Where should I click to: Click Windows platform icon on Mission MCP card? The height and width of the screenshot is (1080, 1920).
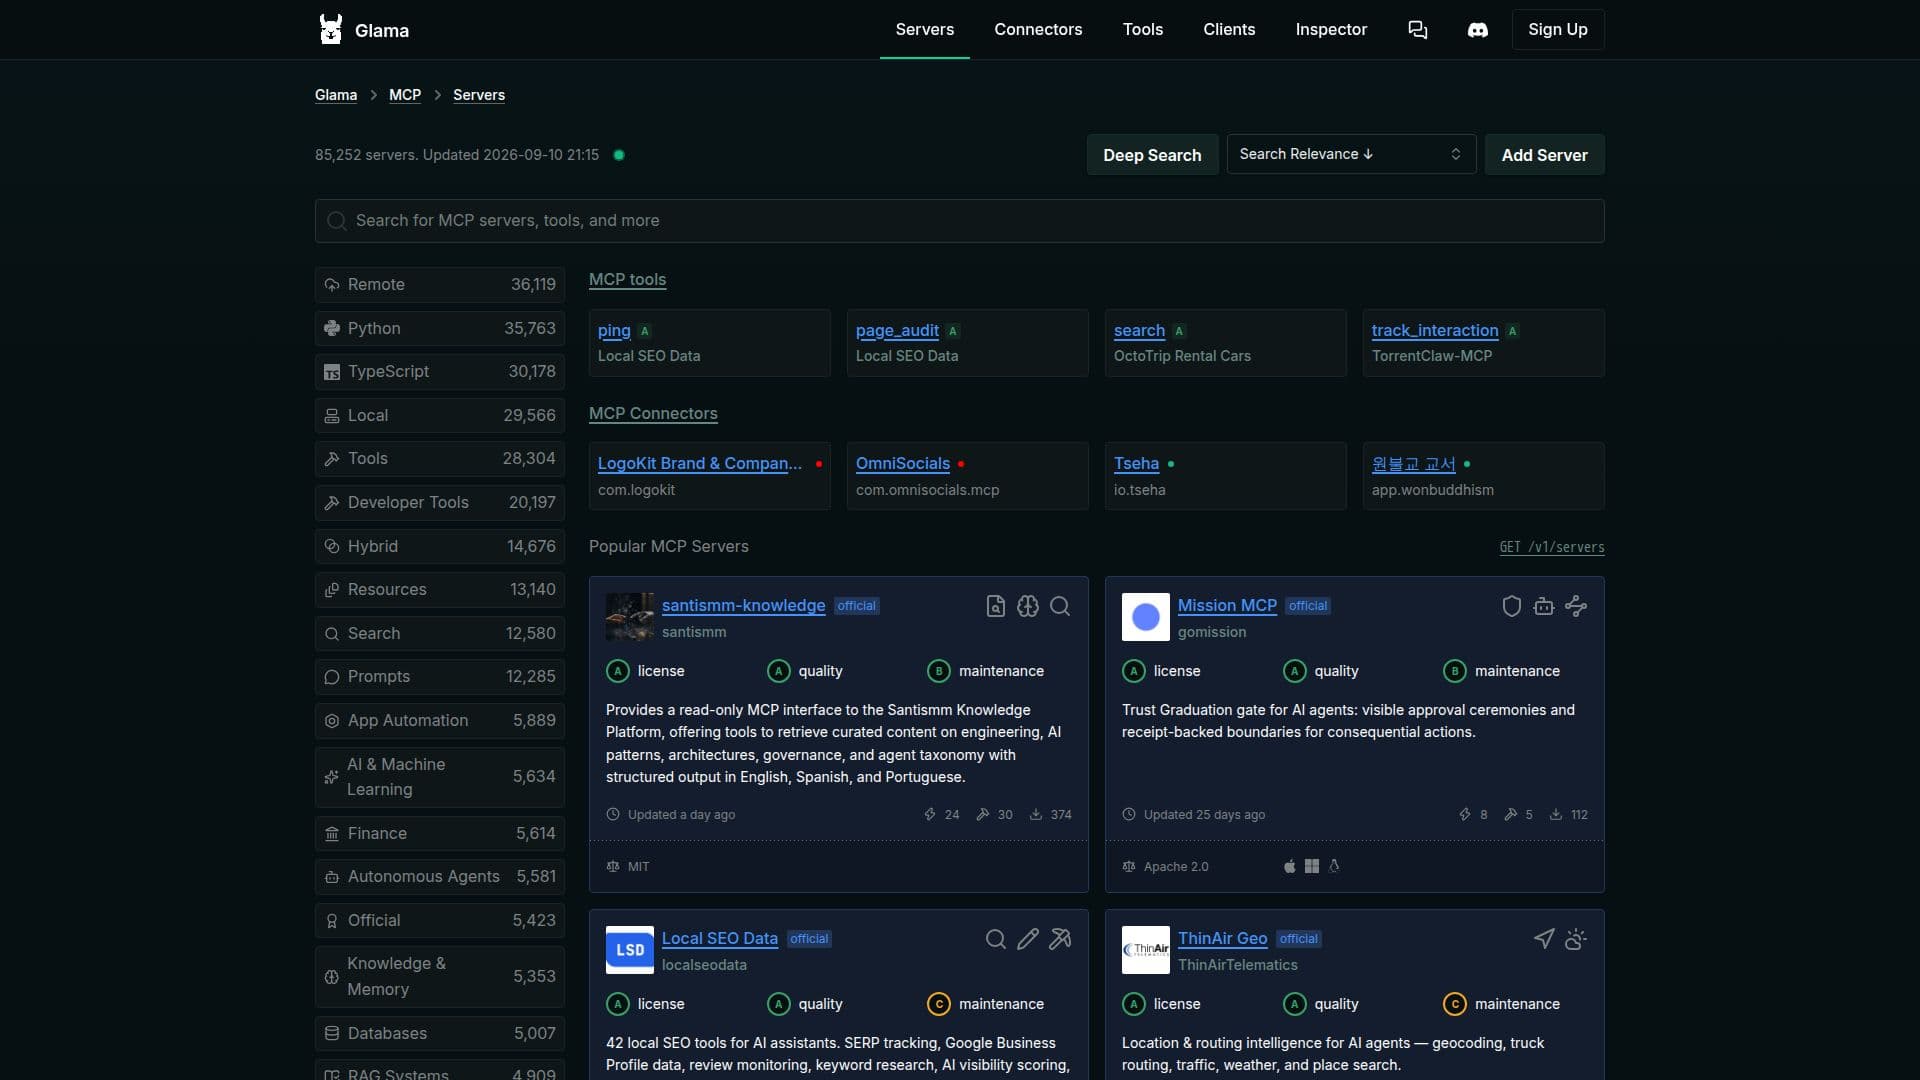[x=1312, y=866]
